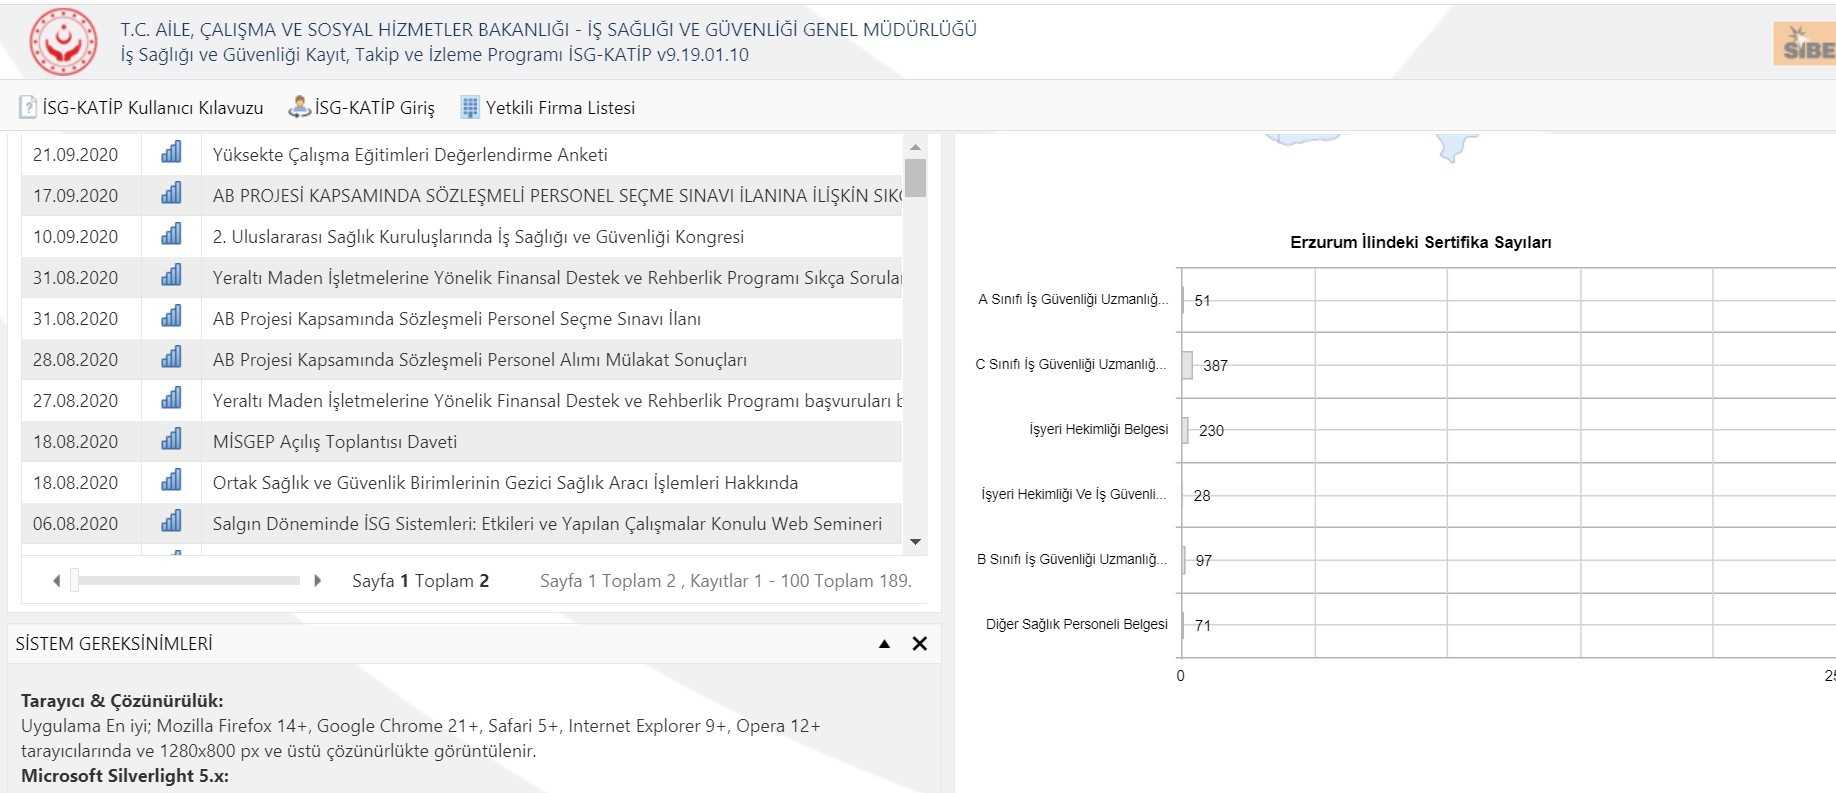Open Yüksekte Çalışma Eğitimleri Değerlendirme Anketi
This screenshot has width=1836, height=793.
click(x=409, y=155)
